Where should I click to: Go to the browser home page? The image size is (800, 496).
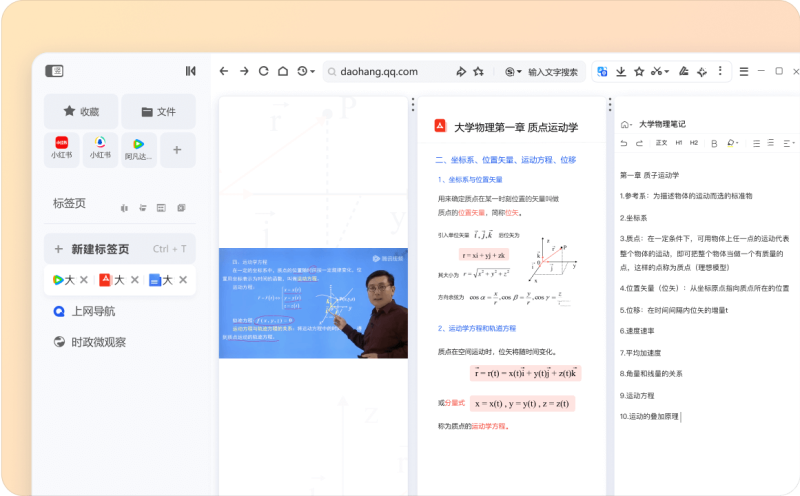tap(283, 71)
